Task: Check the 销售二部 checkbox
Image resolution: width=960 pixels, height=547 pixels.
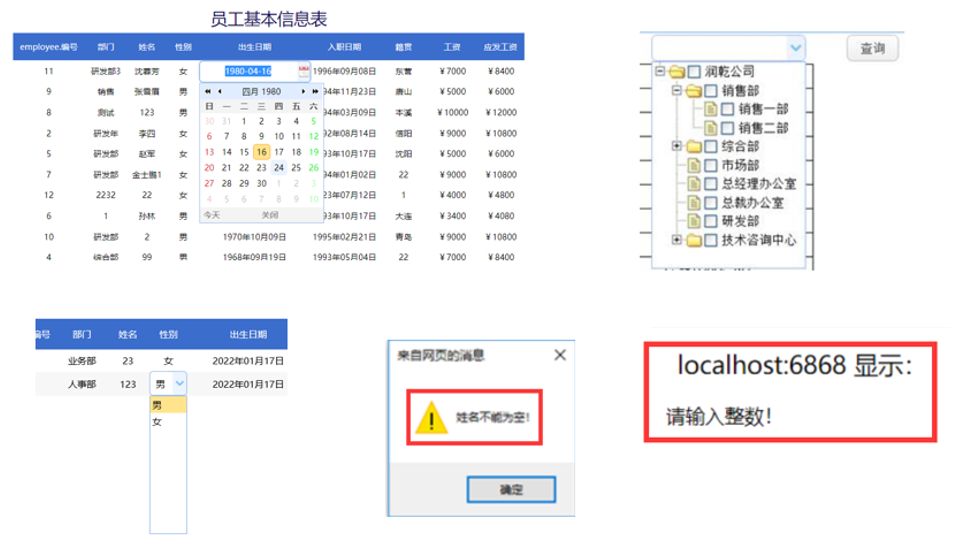Action: pyautogui.click(x=727, y=128)
